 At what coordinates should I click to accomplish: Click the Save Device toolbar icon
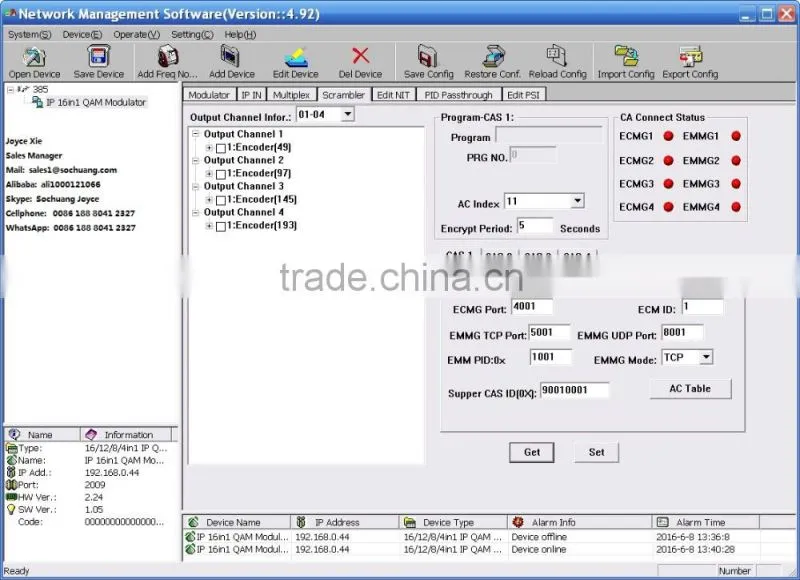98,56
